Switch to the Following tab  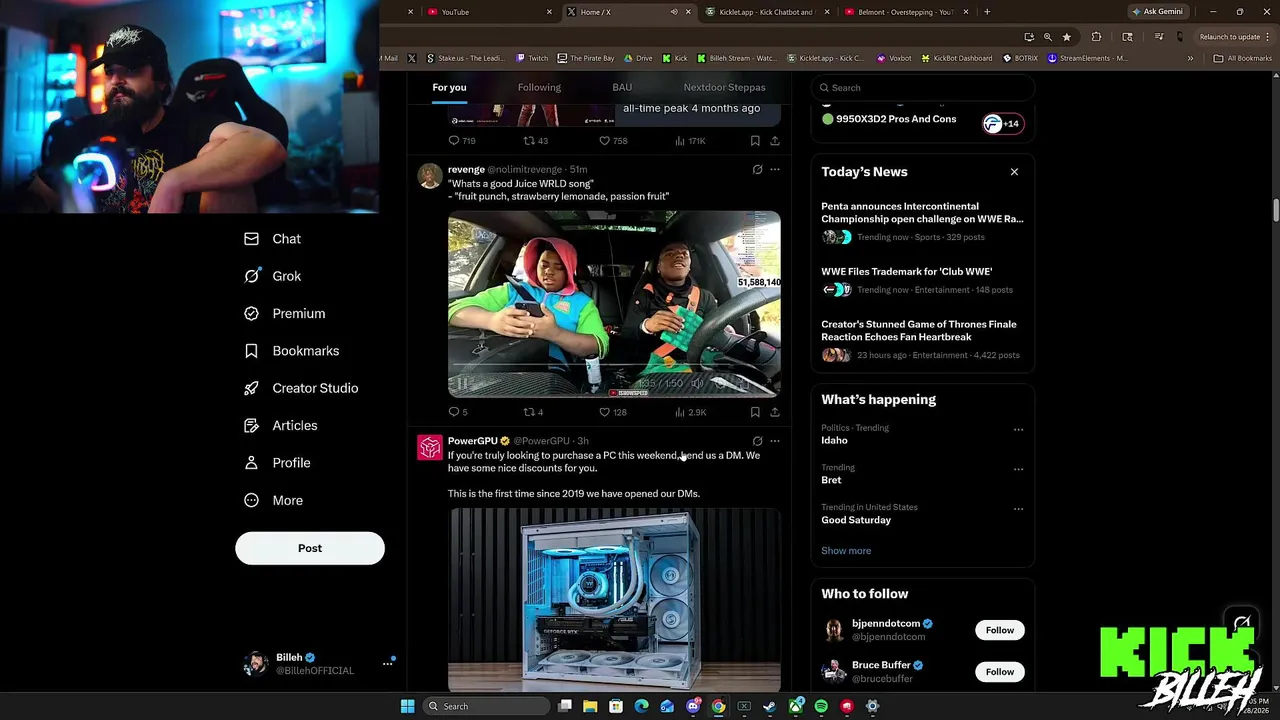[539, 87]
